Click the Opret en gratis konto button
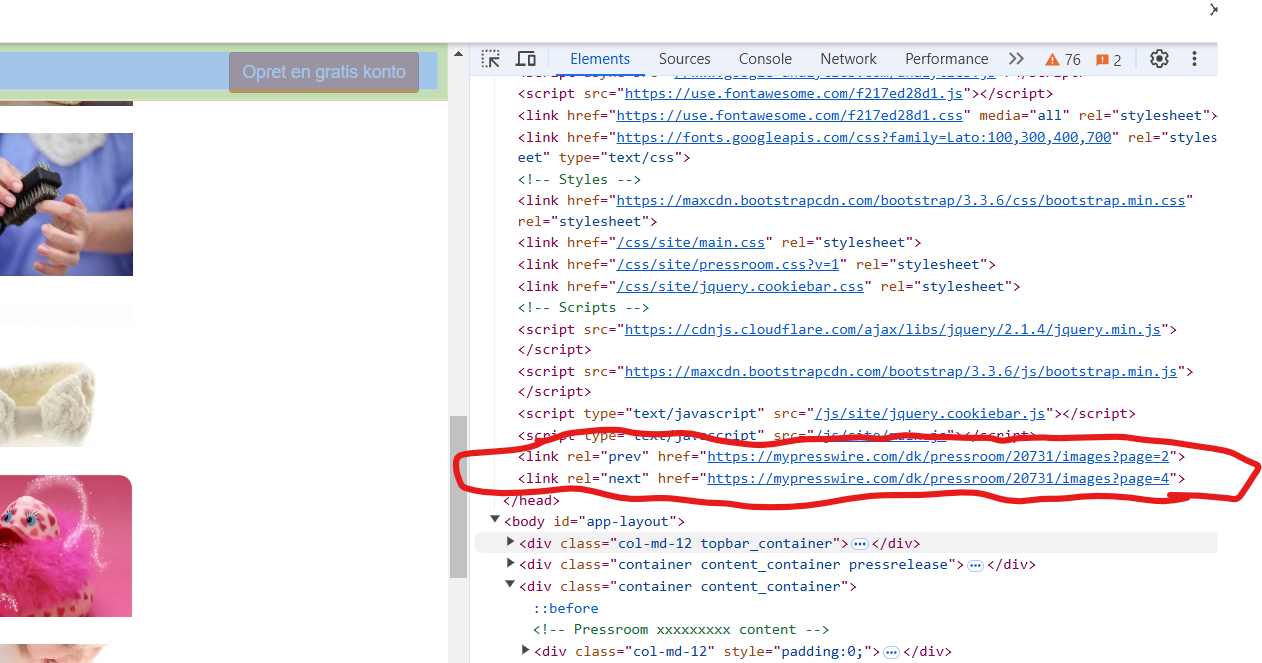Image resolution: width=1262 pixels, height=663 pixels. pyautogui.click(x=324, y=72)
